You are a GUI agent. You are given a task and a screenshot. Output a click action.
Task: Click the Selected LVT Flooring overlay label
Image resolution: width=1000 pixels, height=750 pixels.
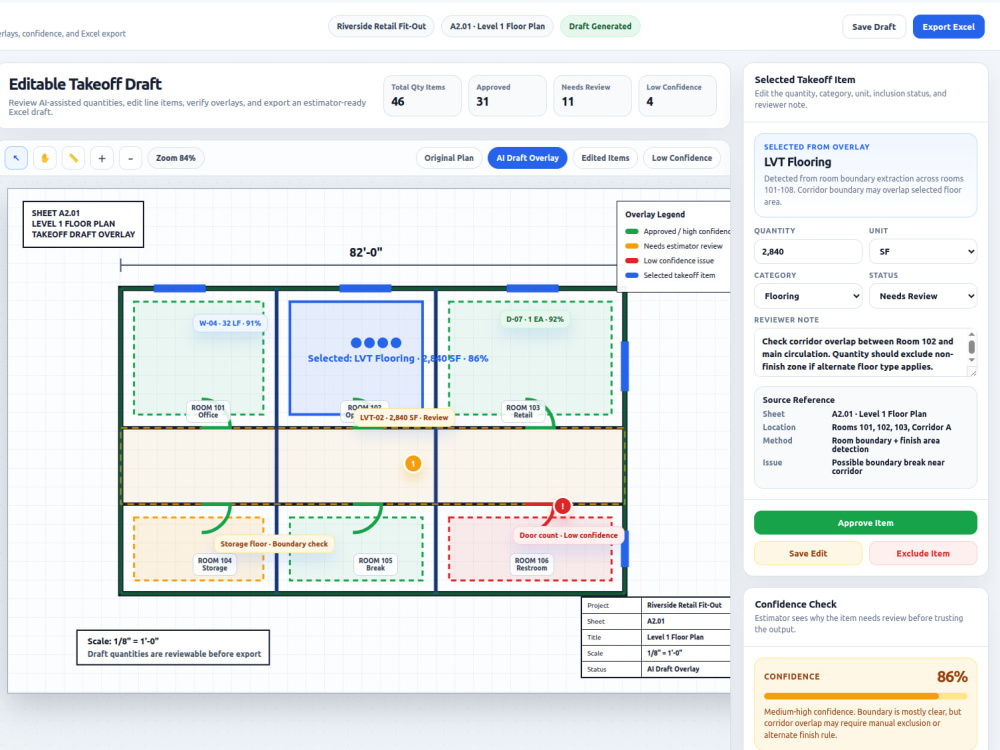tap(398, 358)
